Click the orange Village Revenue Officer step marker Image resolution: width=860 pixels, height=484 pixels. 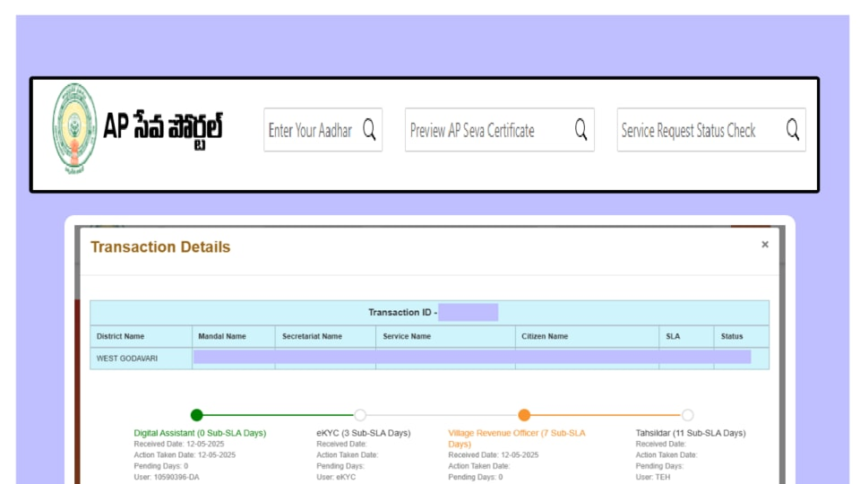click(x=524, y=415)
